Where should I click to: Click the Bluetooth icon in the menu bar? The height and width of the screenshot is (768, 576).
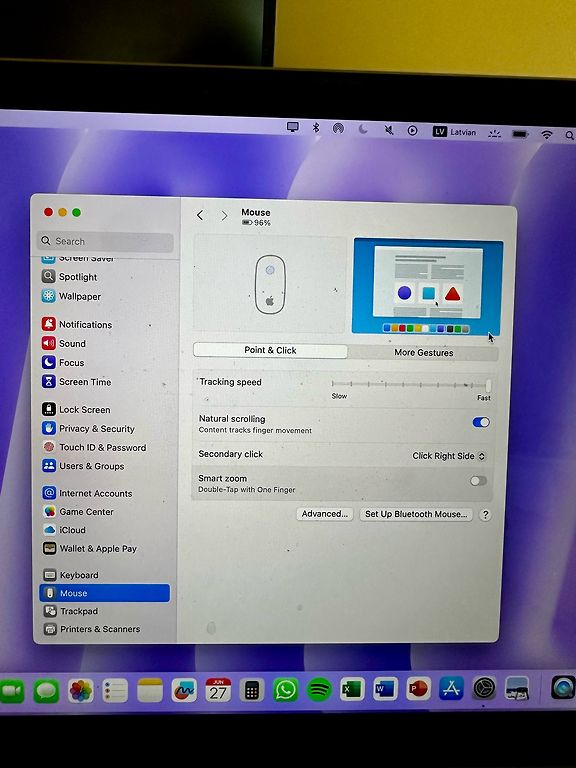[x=316, y=128]
